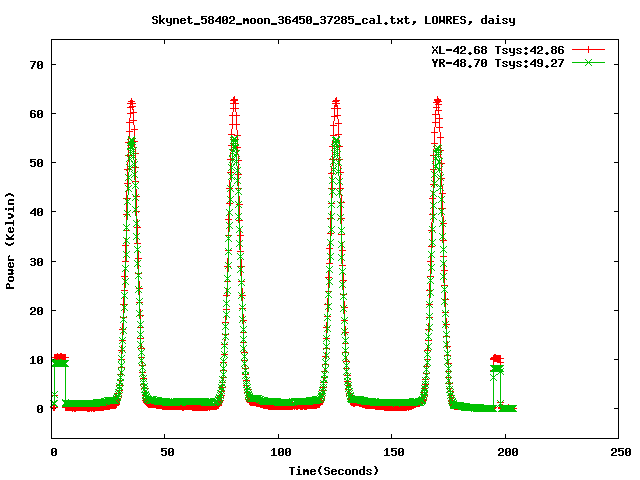This screenshot has height=480, width=640.
Task: Click the calibration pulse near 196 seconds
Action: pyautogui.click(x=497, y=363)
